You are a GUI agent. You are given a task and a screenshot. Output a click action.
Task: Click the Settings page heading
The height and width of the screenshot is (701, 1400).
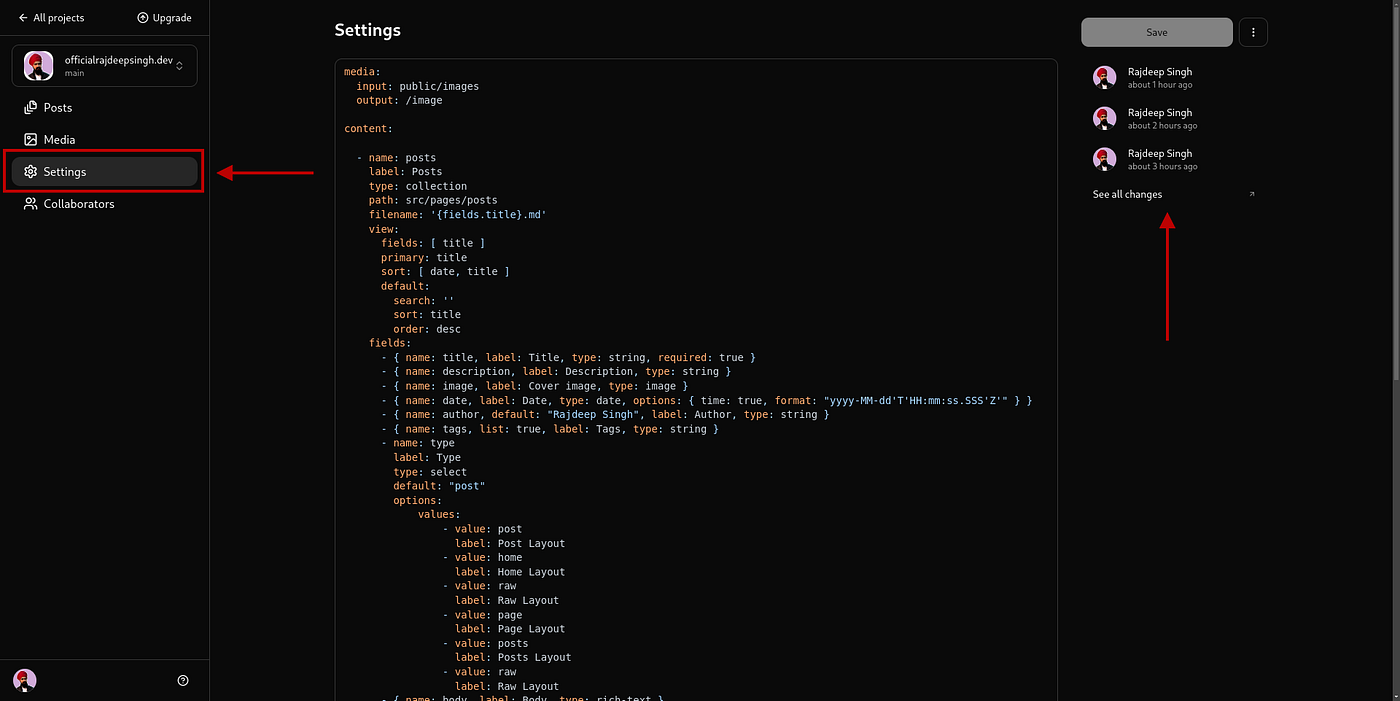coord(367,30)
